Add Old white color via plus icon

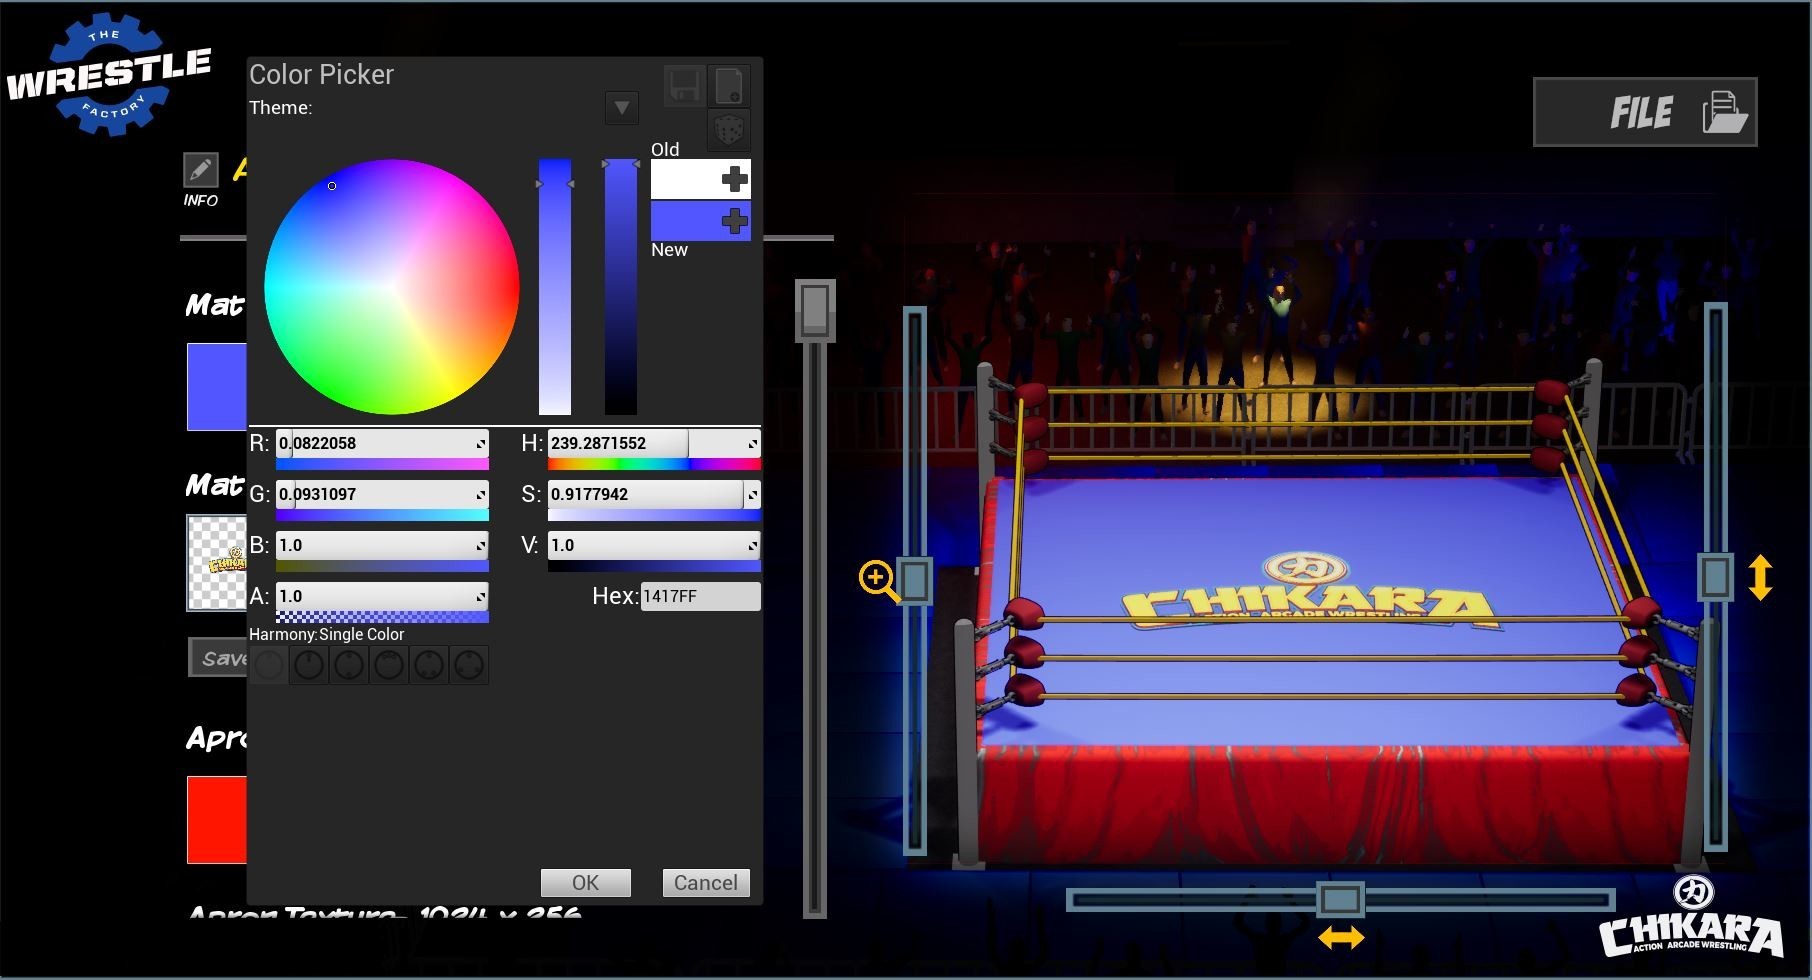[x=735, y=179]
